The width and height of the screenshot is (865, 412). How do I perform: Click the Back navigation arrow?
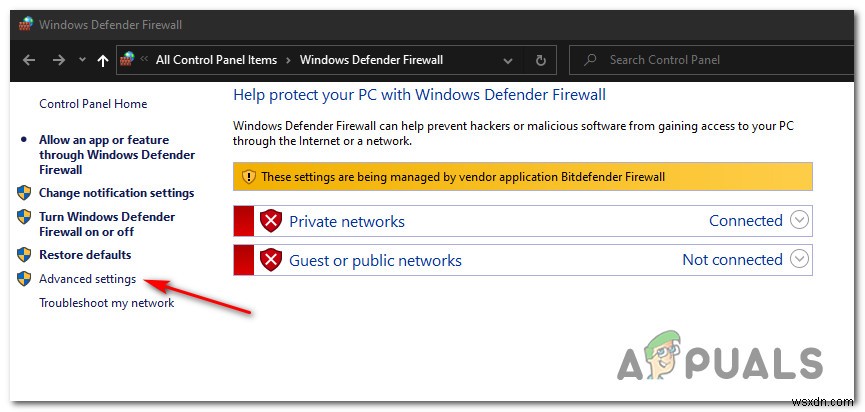29,60
